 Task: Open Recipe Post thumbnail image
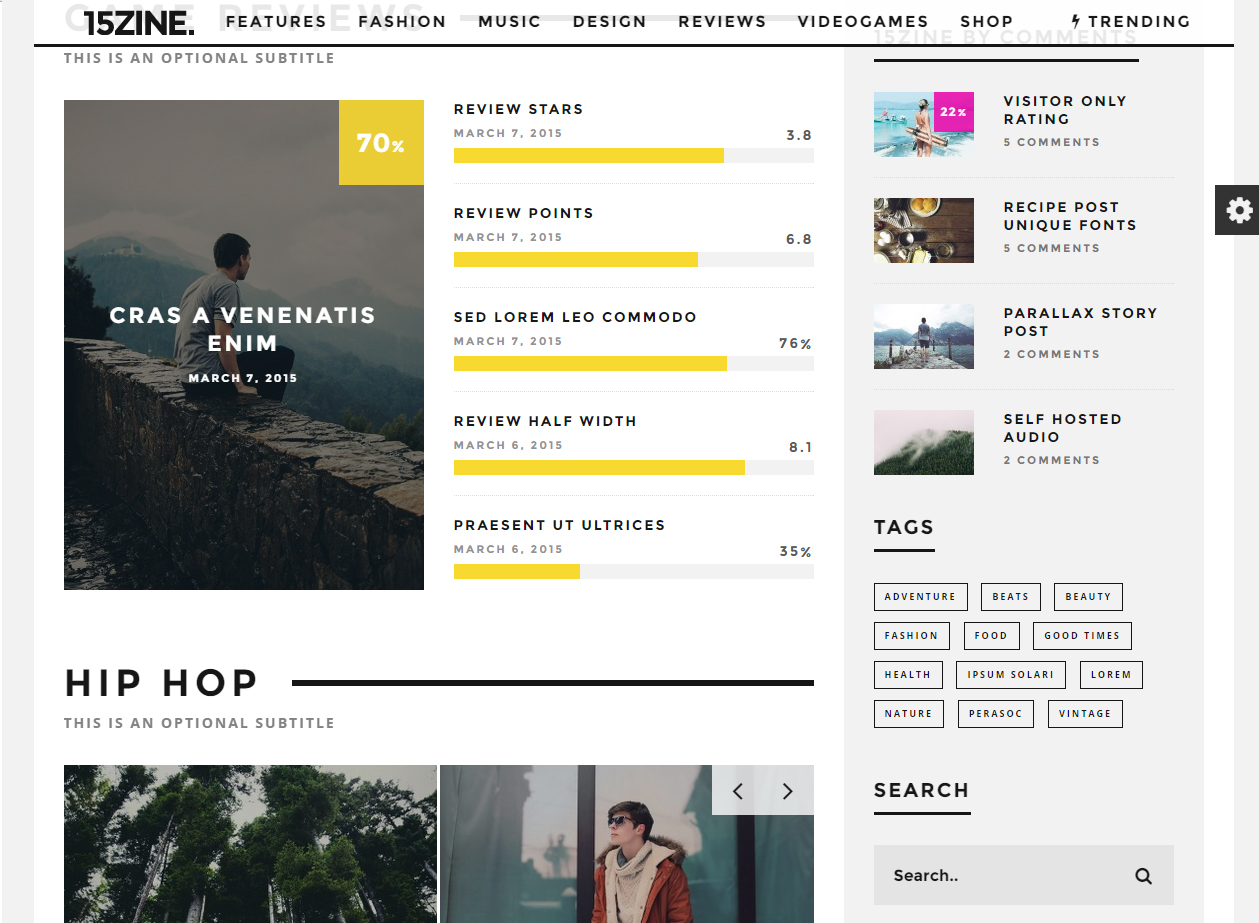(x=923, y=230)
